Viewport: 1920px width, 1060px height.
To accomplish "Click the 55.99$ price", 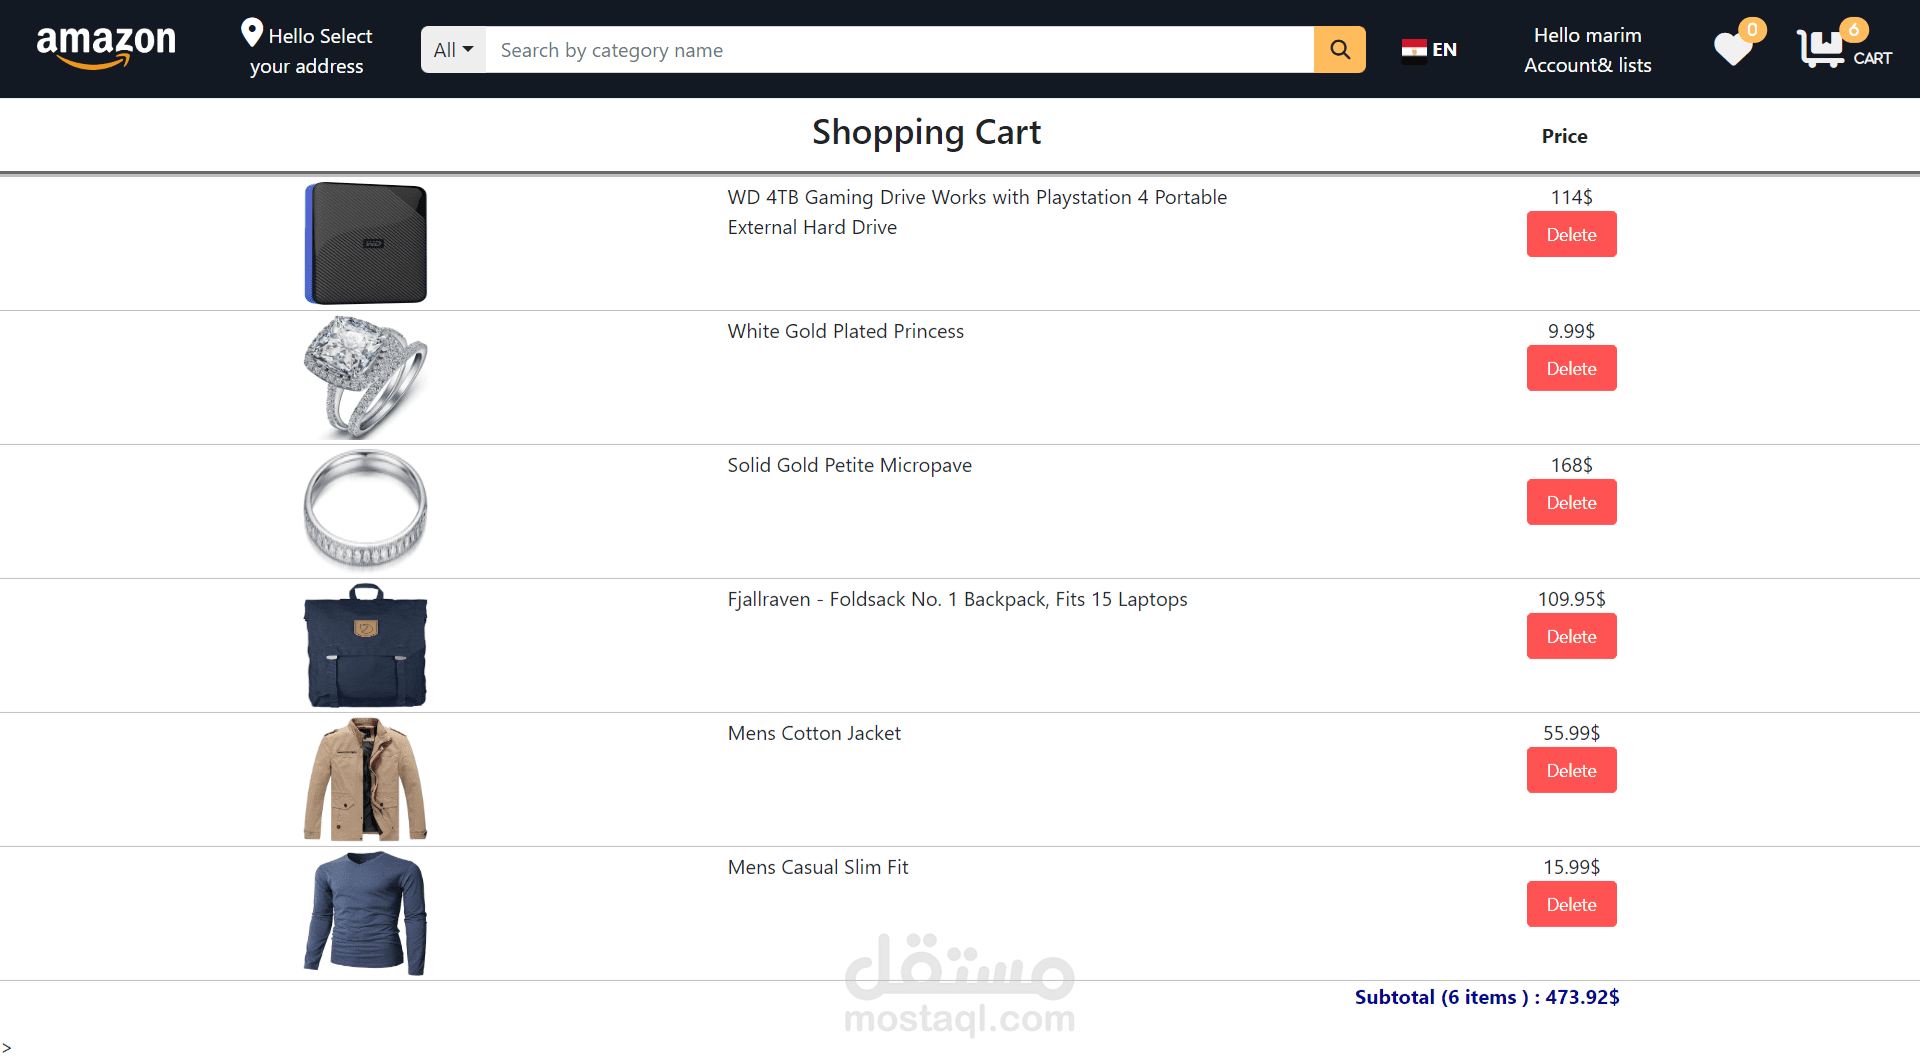I will coord(1571,733).
